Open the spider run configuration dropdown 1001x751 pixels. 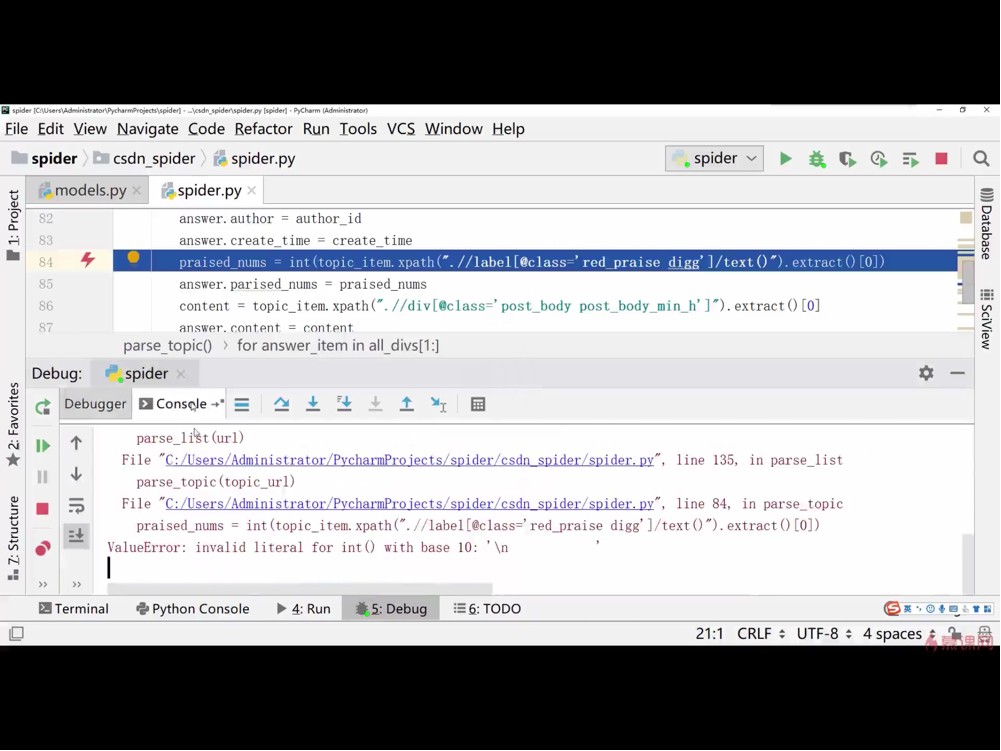[714, 158]
